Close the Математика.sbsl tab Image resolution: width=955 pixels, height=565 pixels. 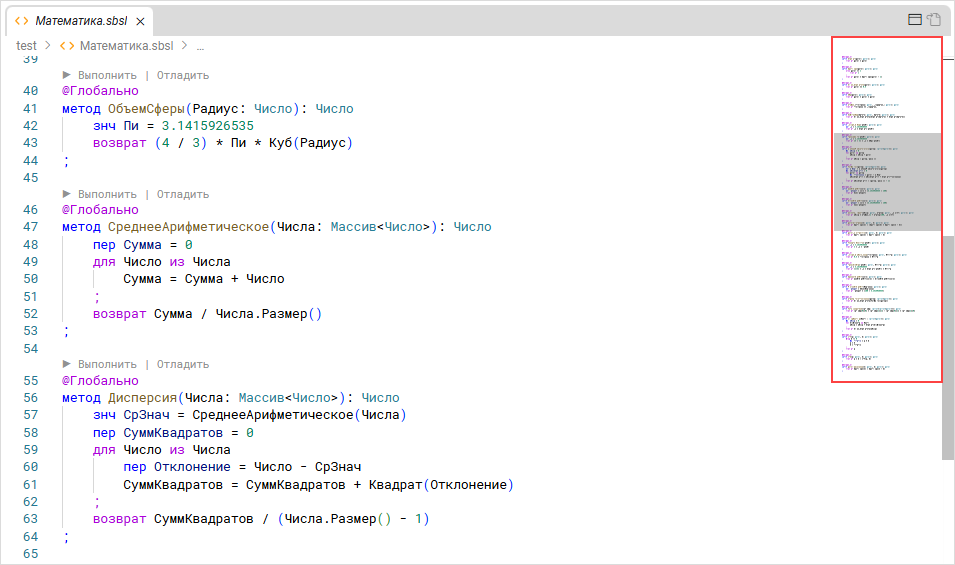point(140,21)
